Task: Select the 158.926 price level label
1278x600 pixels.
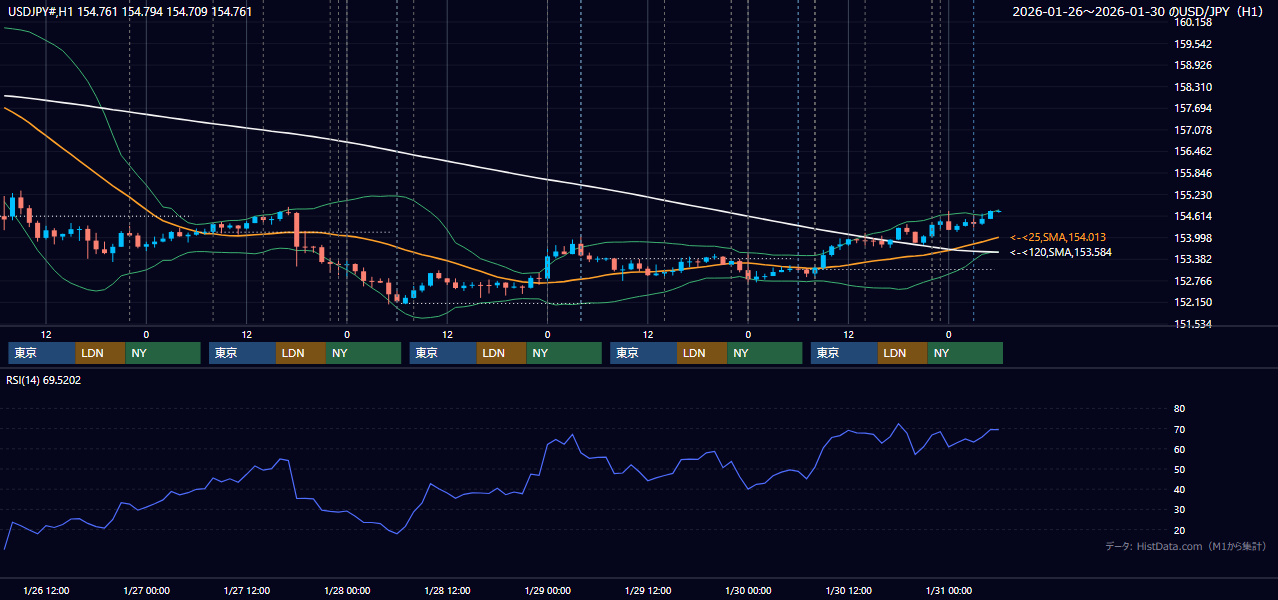Action: [1193, 65]
